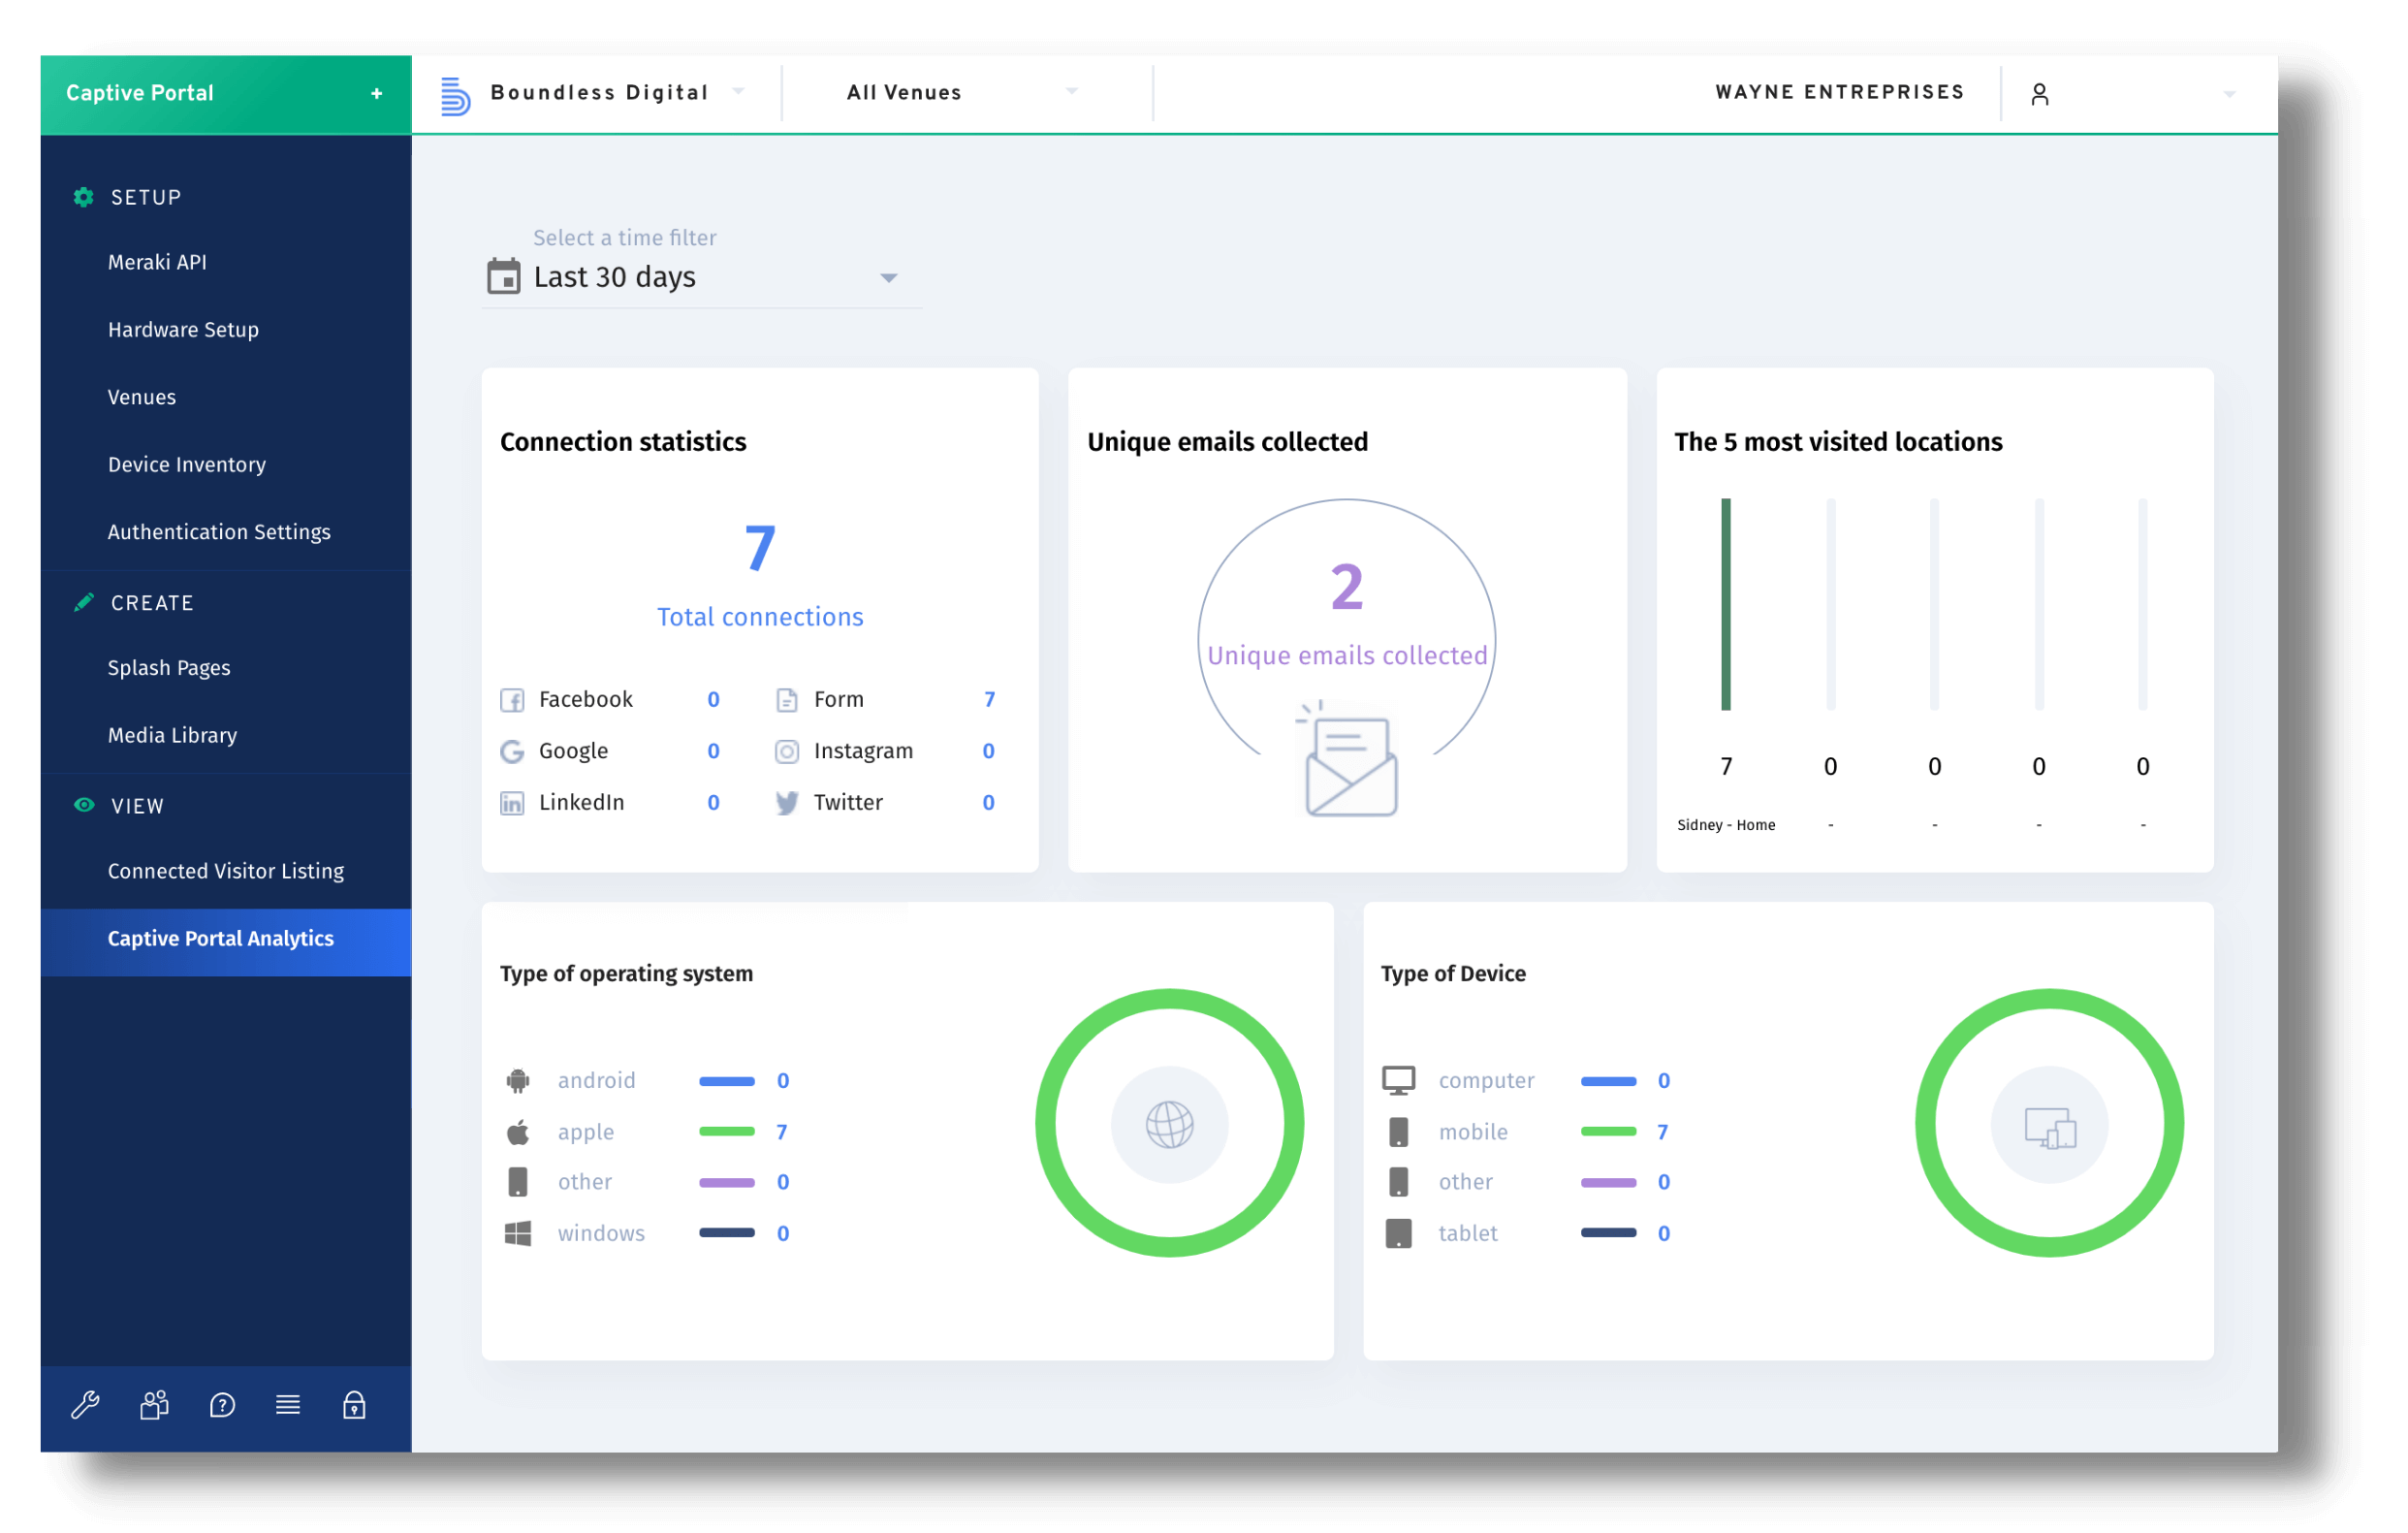
Task: Switch to Connected Visitor Listing
Action: pyautogui.click(x=225, y=871)
